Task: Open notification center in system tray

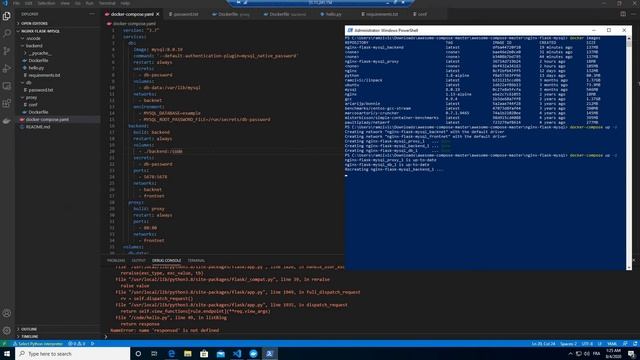Action: [631, 353]
